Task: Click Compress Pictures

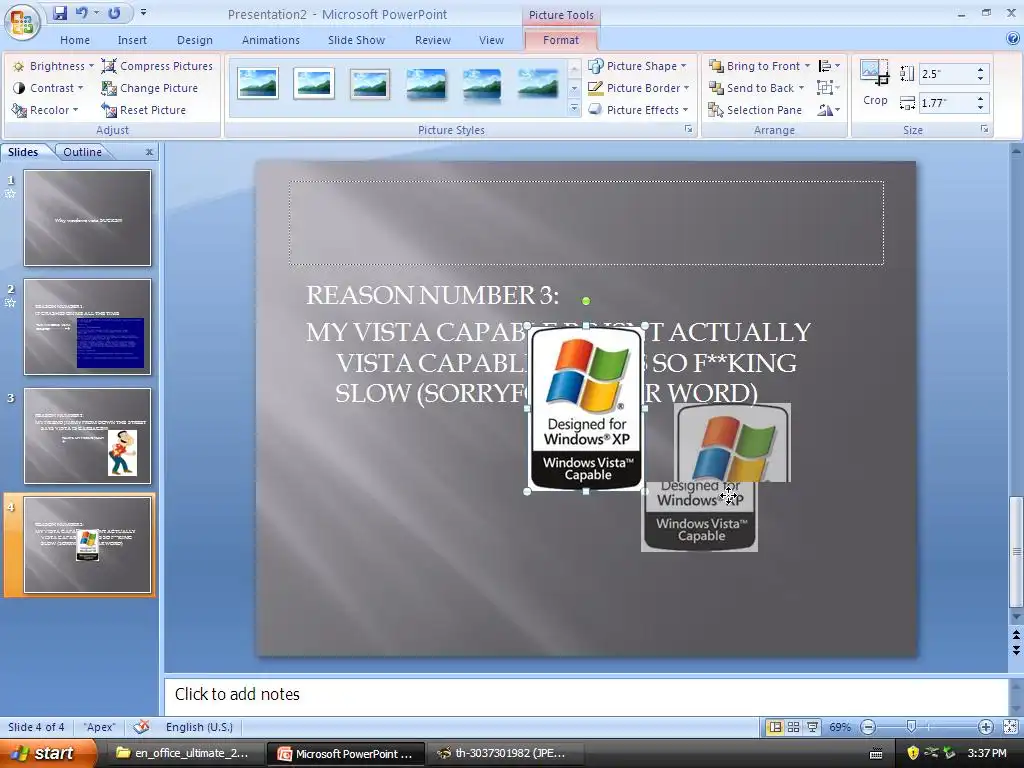Action: coord(157,66)
